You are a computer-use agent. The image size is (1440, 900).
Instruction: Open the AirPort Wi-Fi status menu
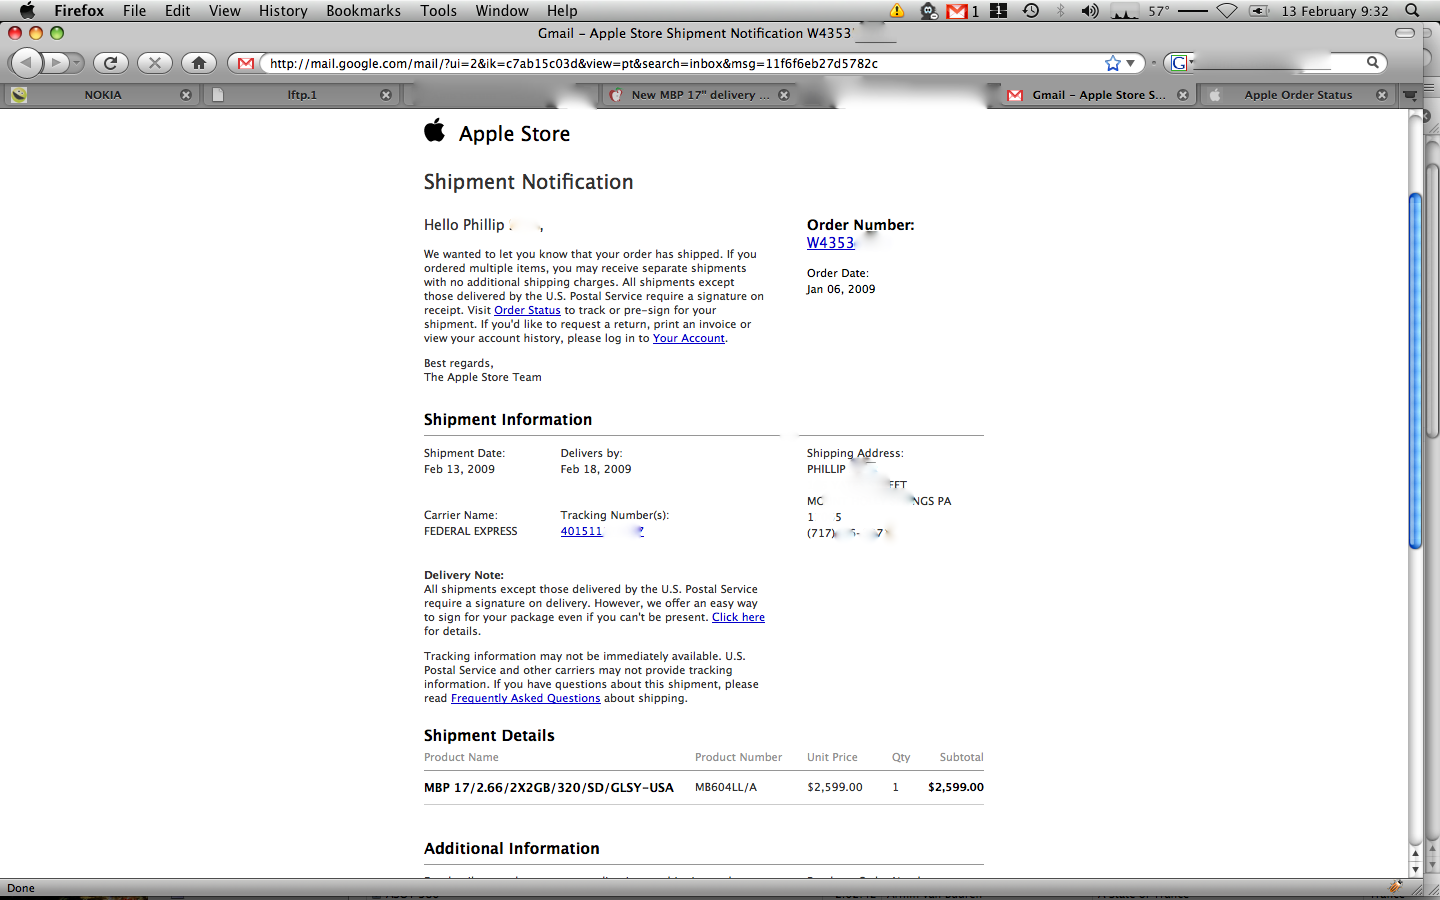1227,11
